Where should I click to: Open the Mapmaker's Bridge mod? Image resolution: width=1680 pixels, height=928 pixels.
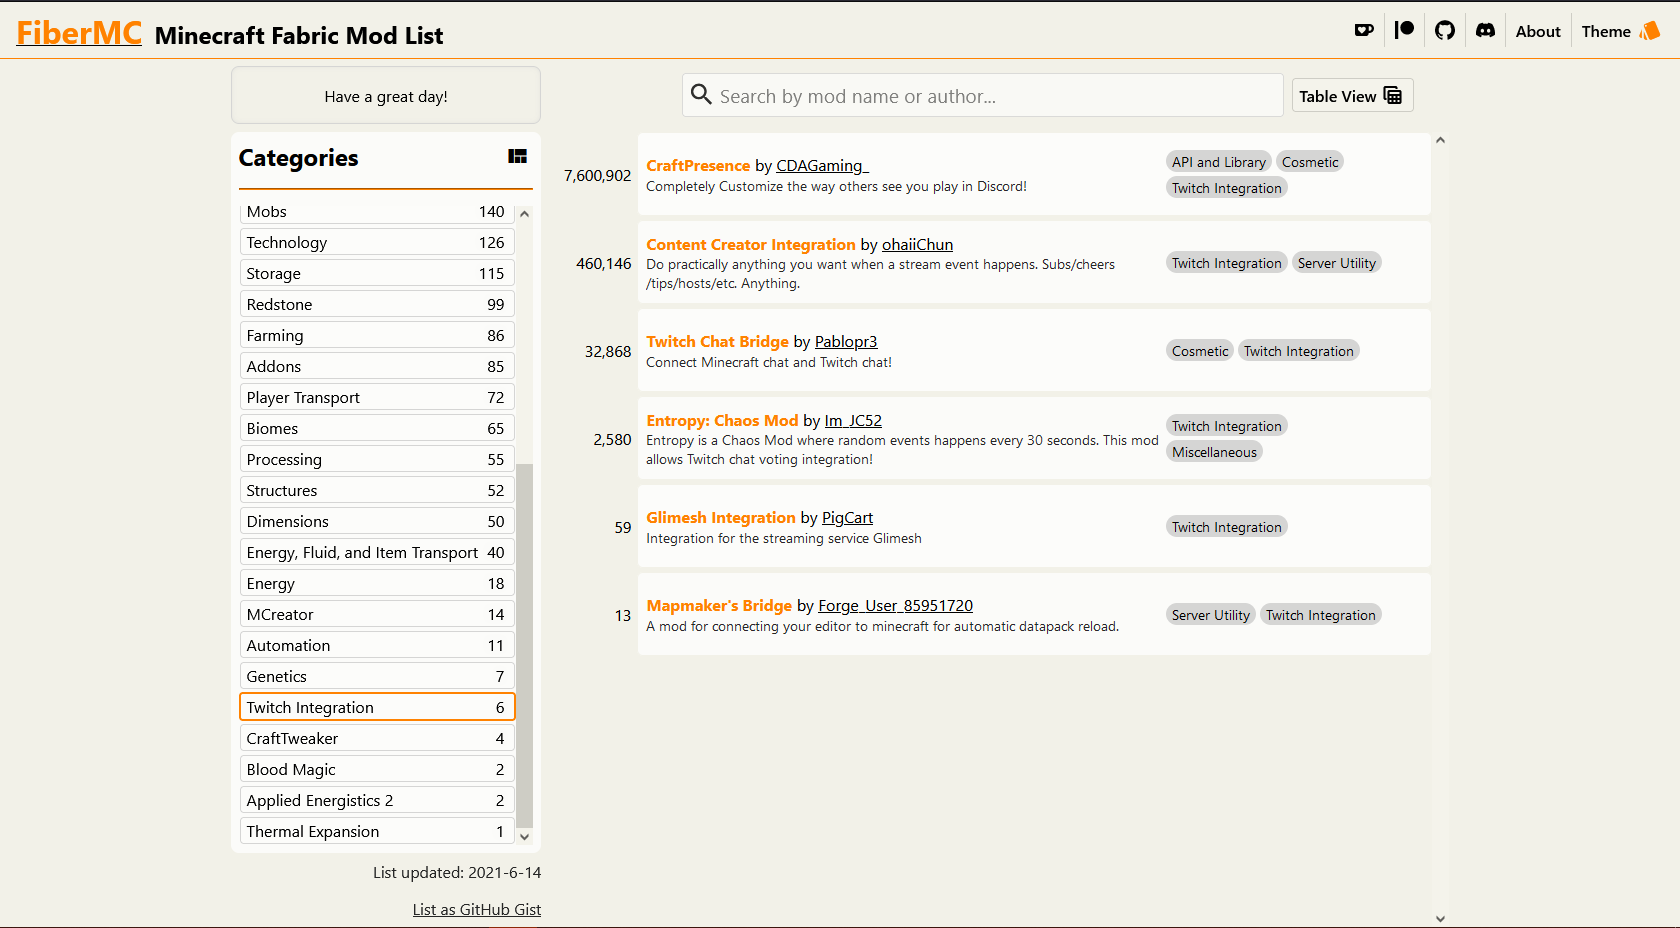[719, 605]
